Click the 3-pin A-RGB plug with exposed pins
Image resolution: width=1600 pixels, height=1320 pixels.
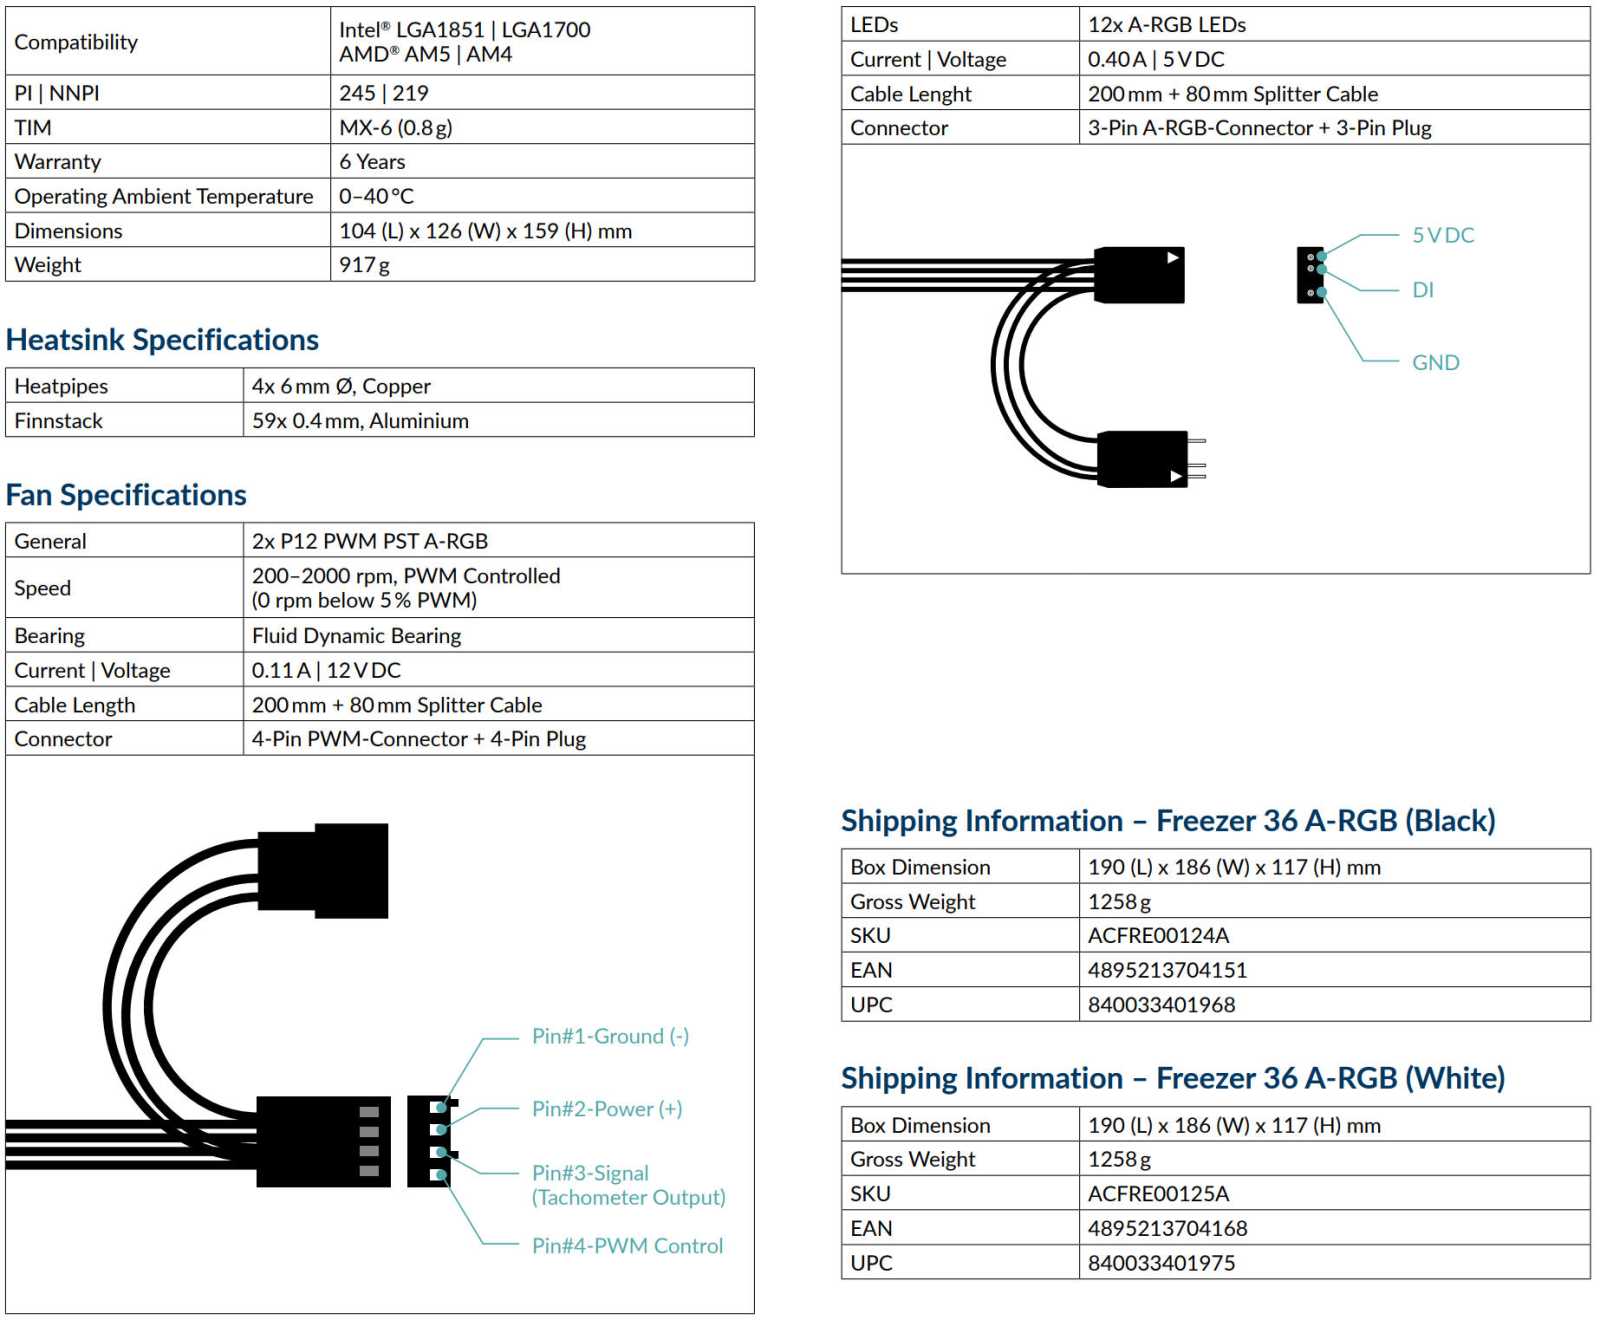[x=1151, y=459]
